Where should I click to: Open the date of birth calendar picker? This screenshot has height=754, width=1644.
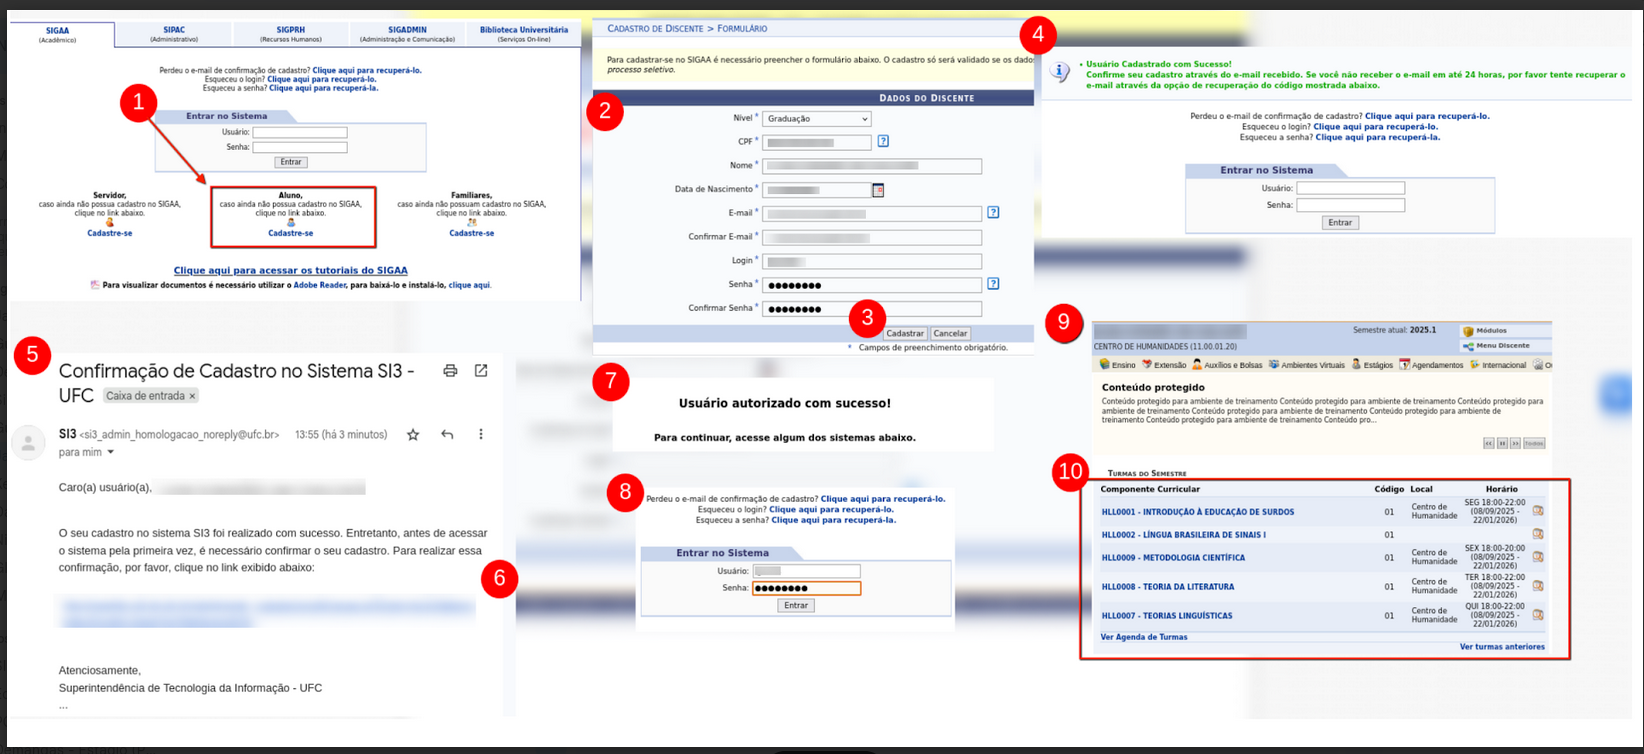pos(878,190)
